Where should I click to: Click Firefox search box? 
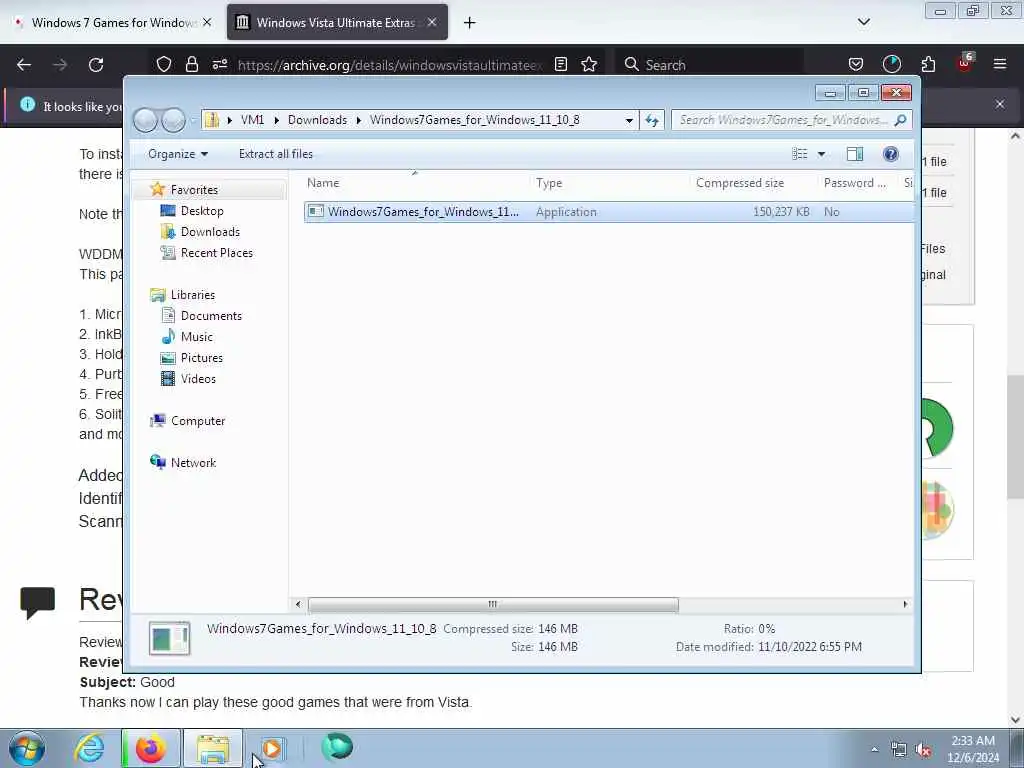coord(711,65)
